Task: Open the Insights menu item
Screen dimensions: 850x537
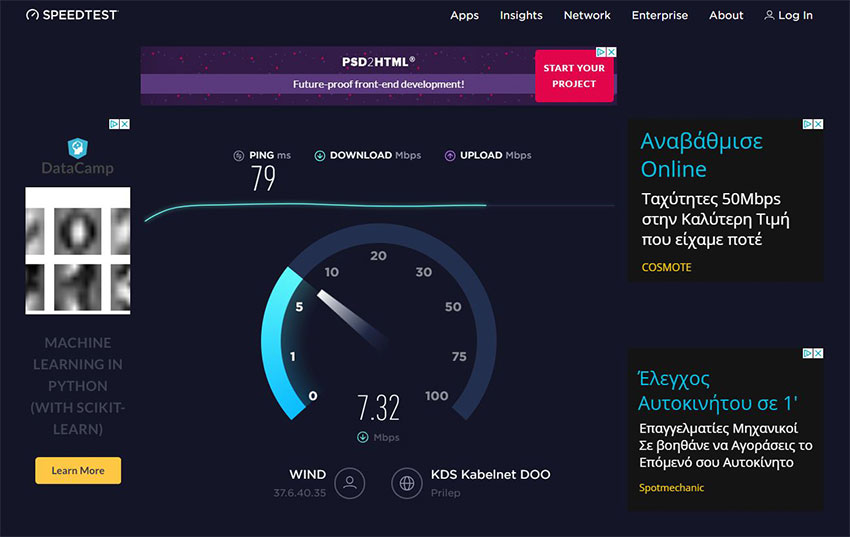Action: click(x=521, y=15)
